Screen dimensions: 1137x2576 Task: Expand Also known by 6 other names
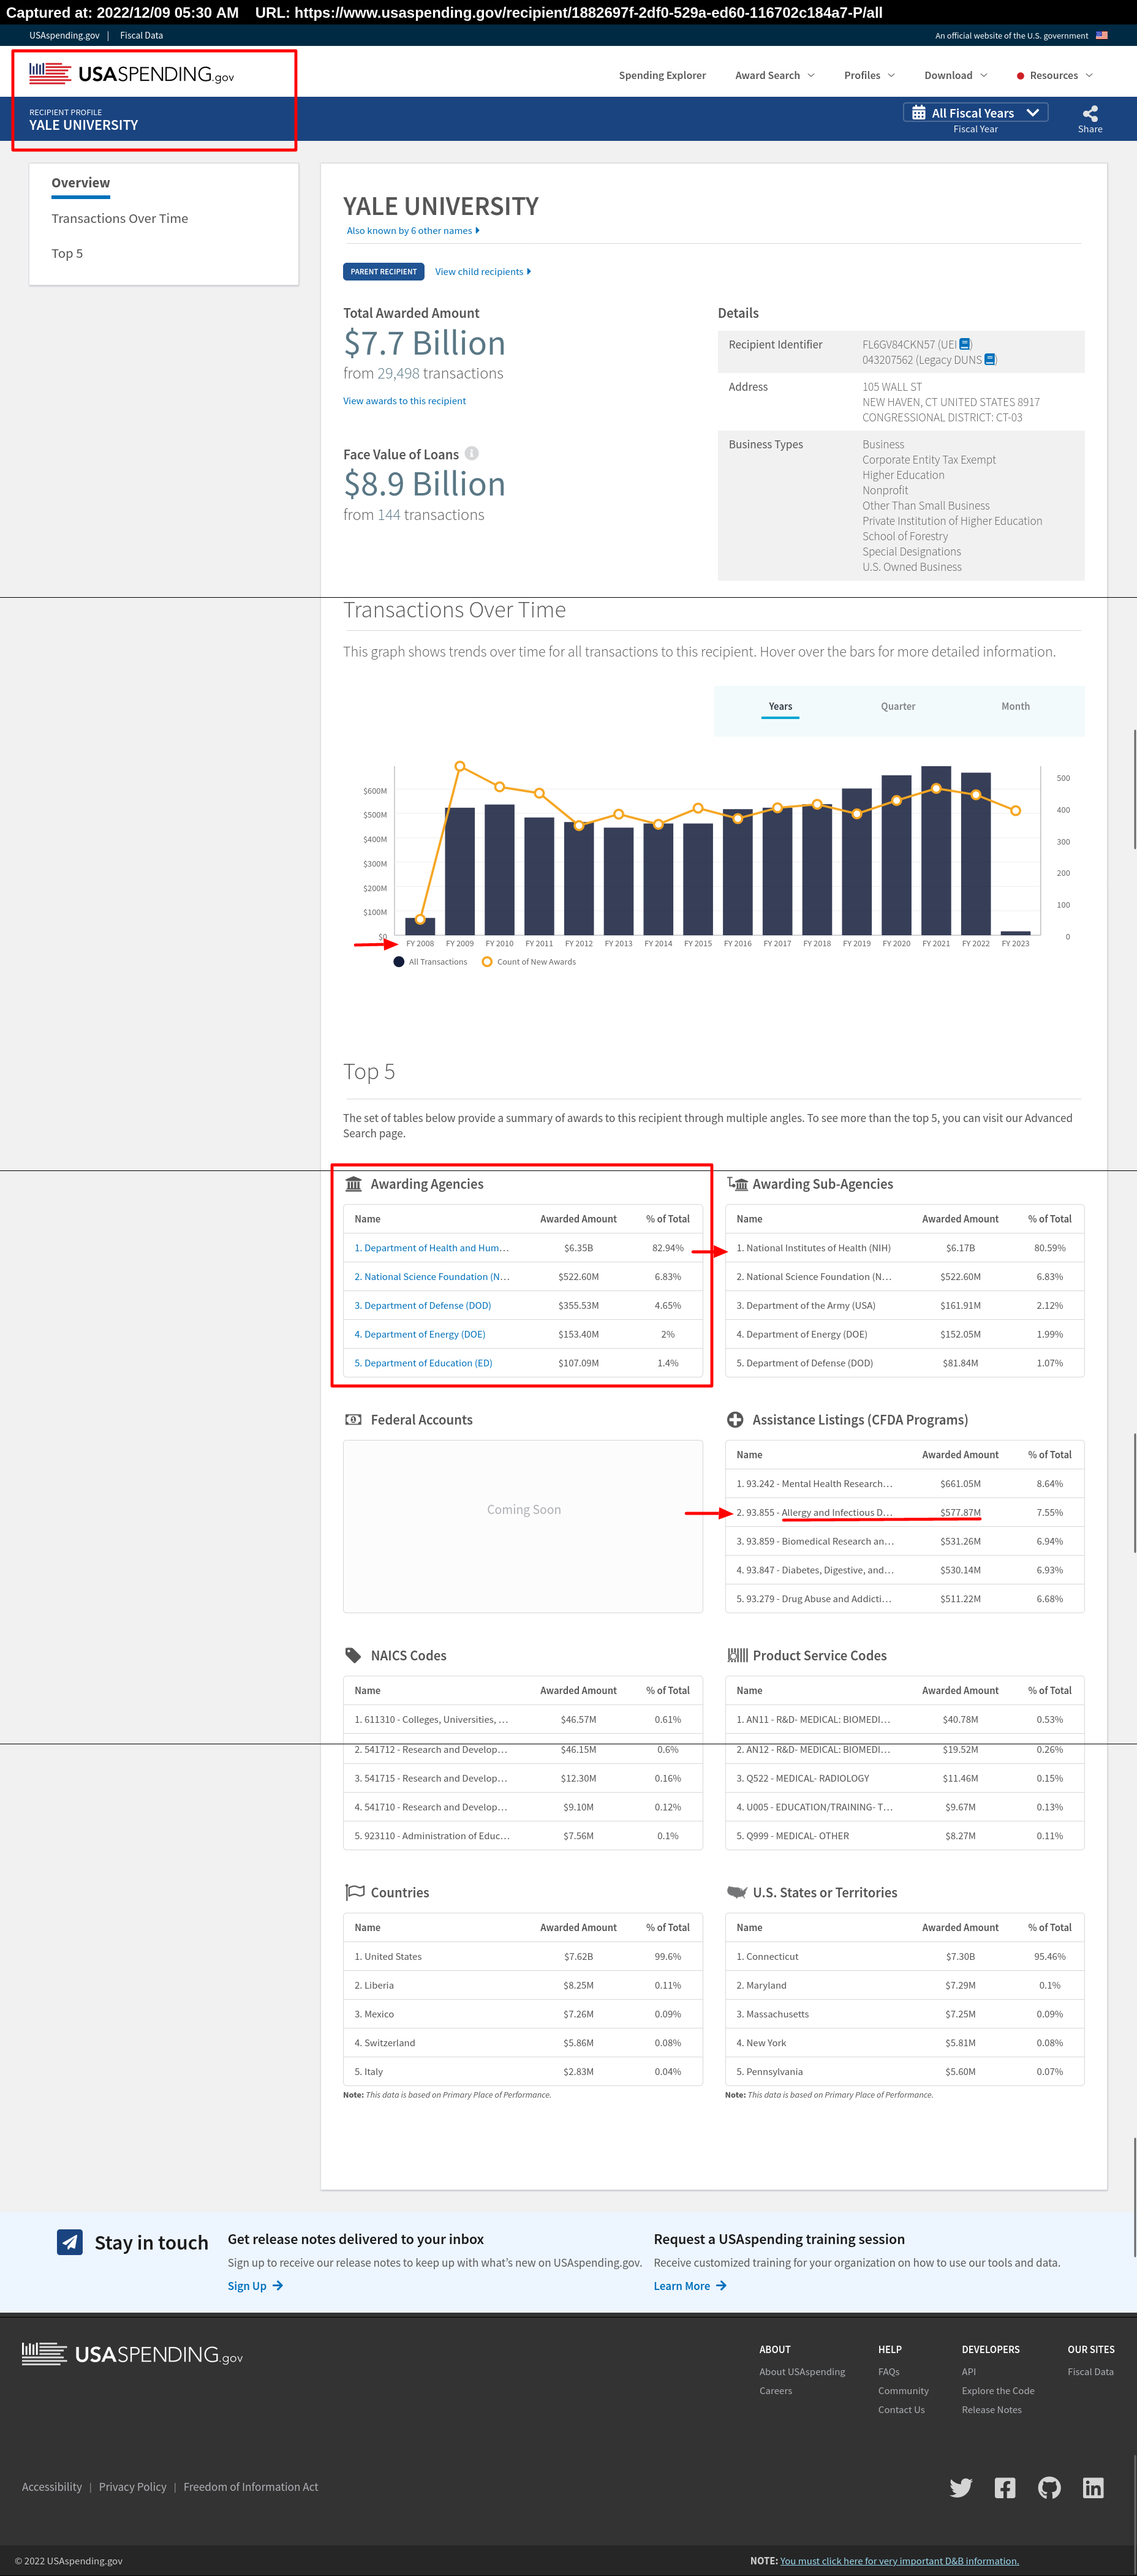413,231
